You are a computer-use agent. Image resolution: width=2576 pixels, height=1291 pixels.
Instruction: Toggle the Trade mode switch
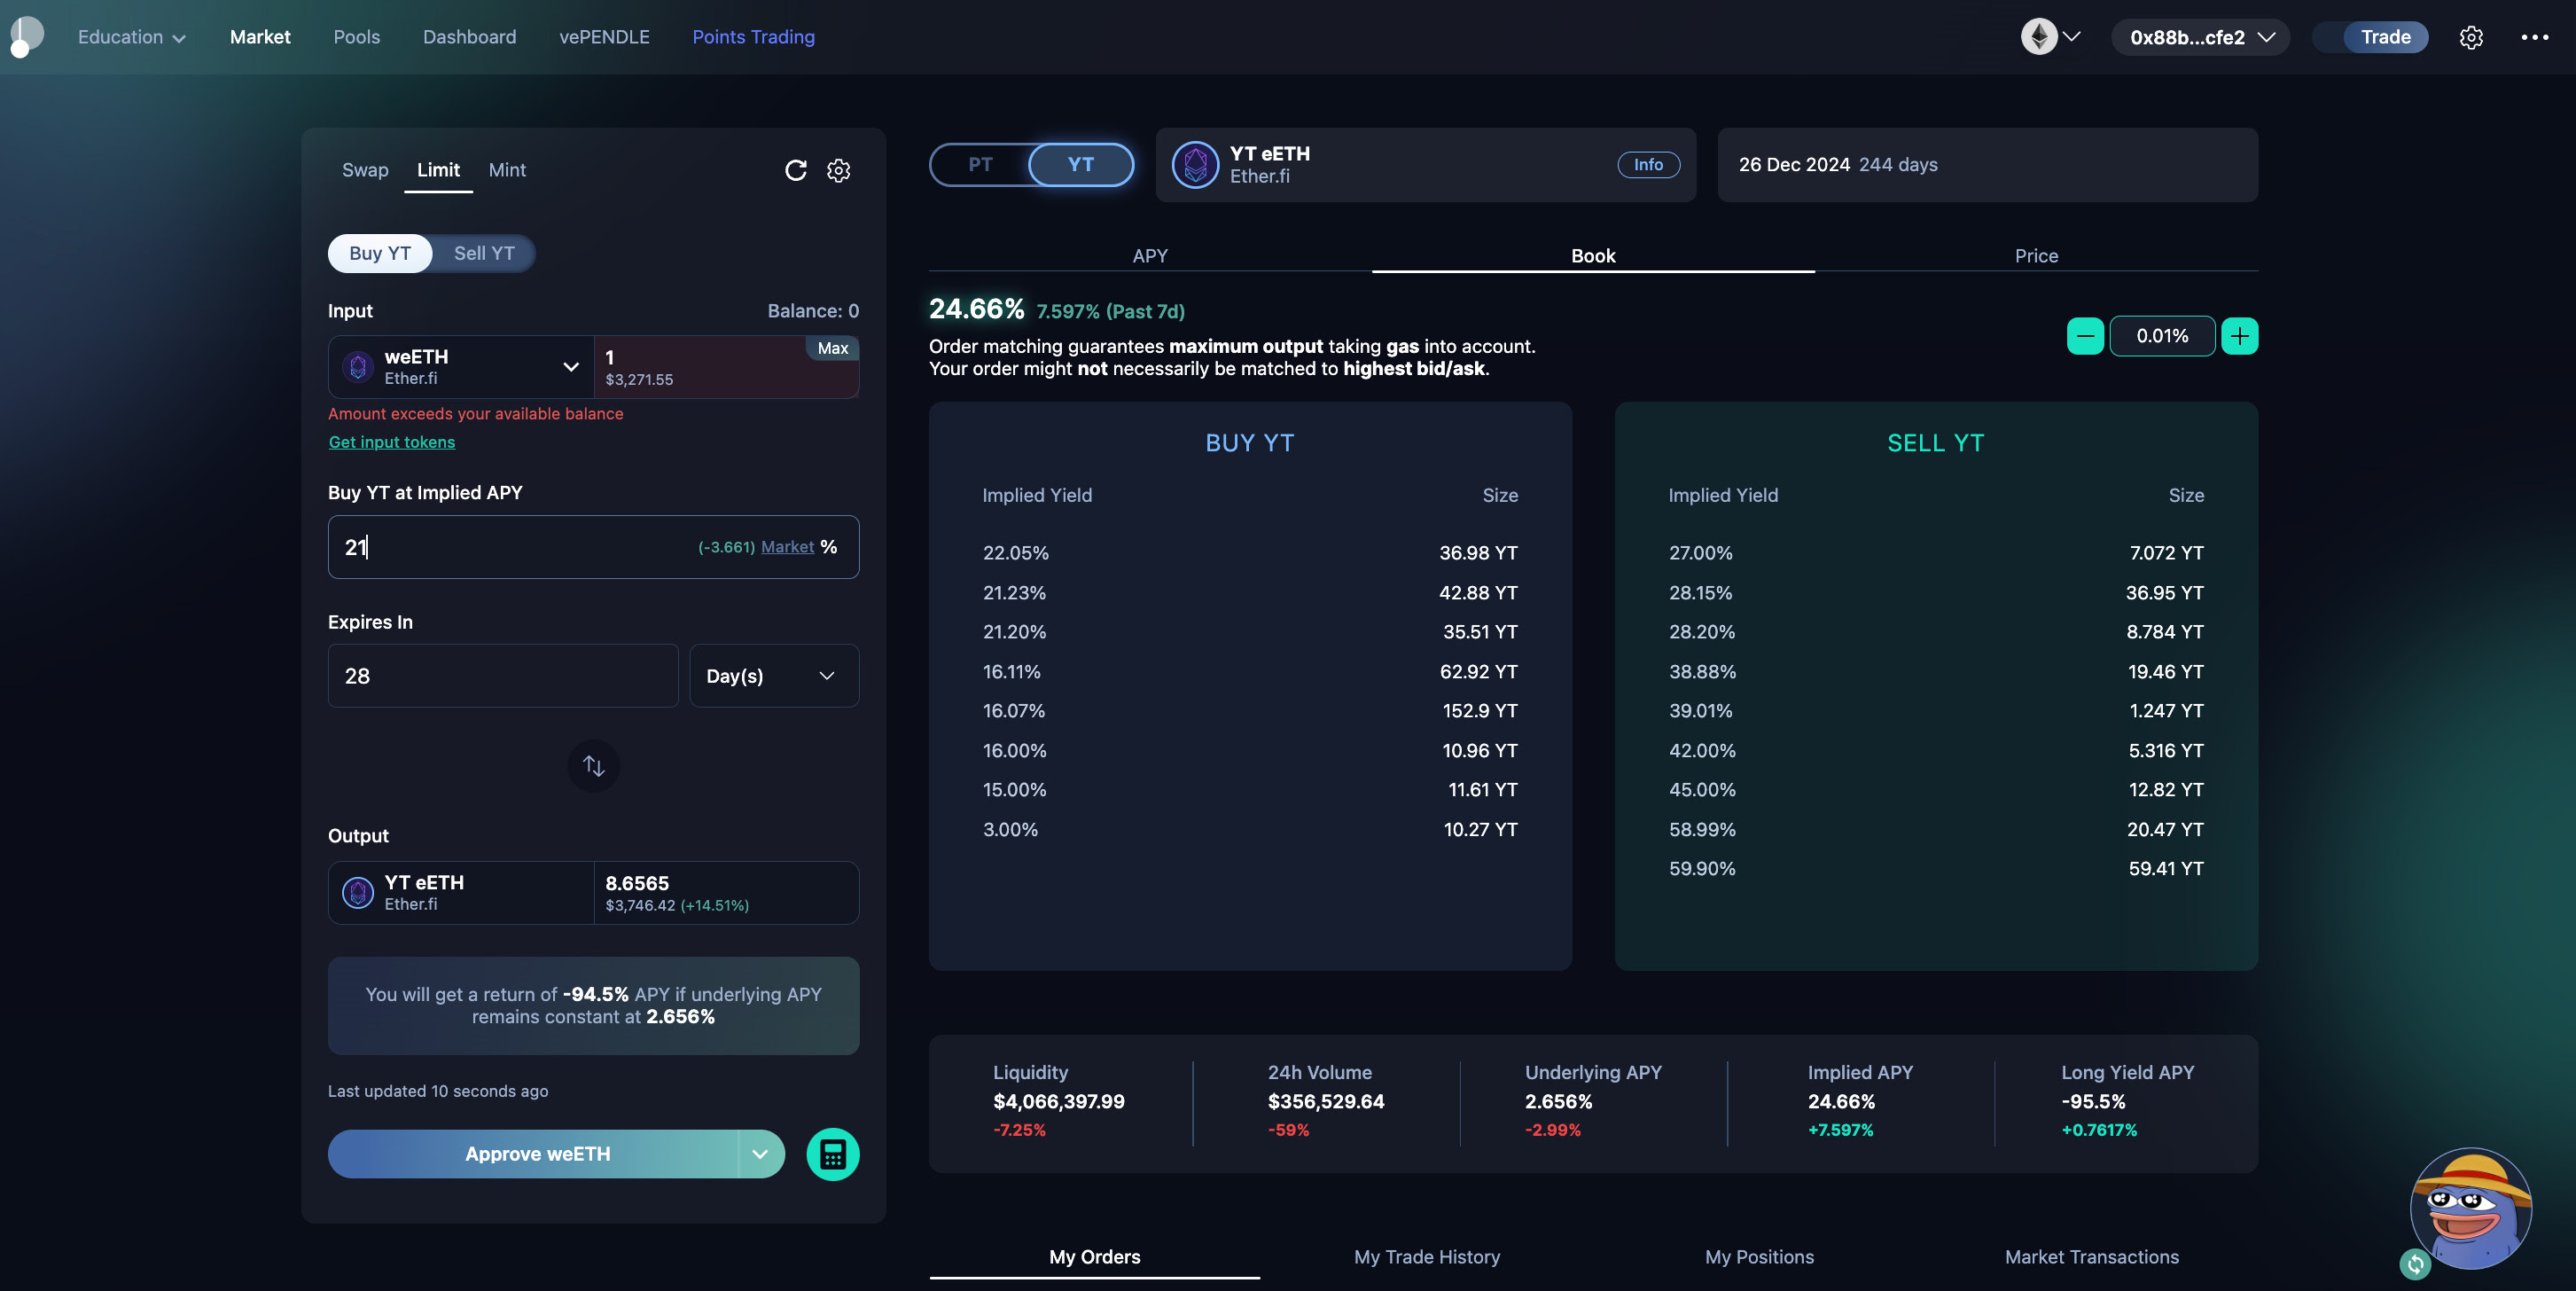2370,37
